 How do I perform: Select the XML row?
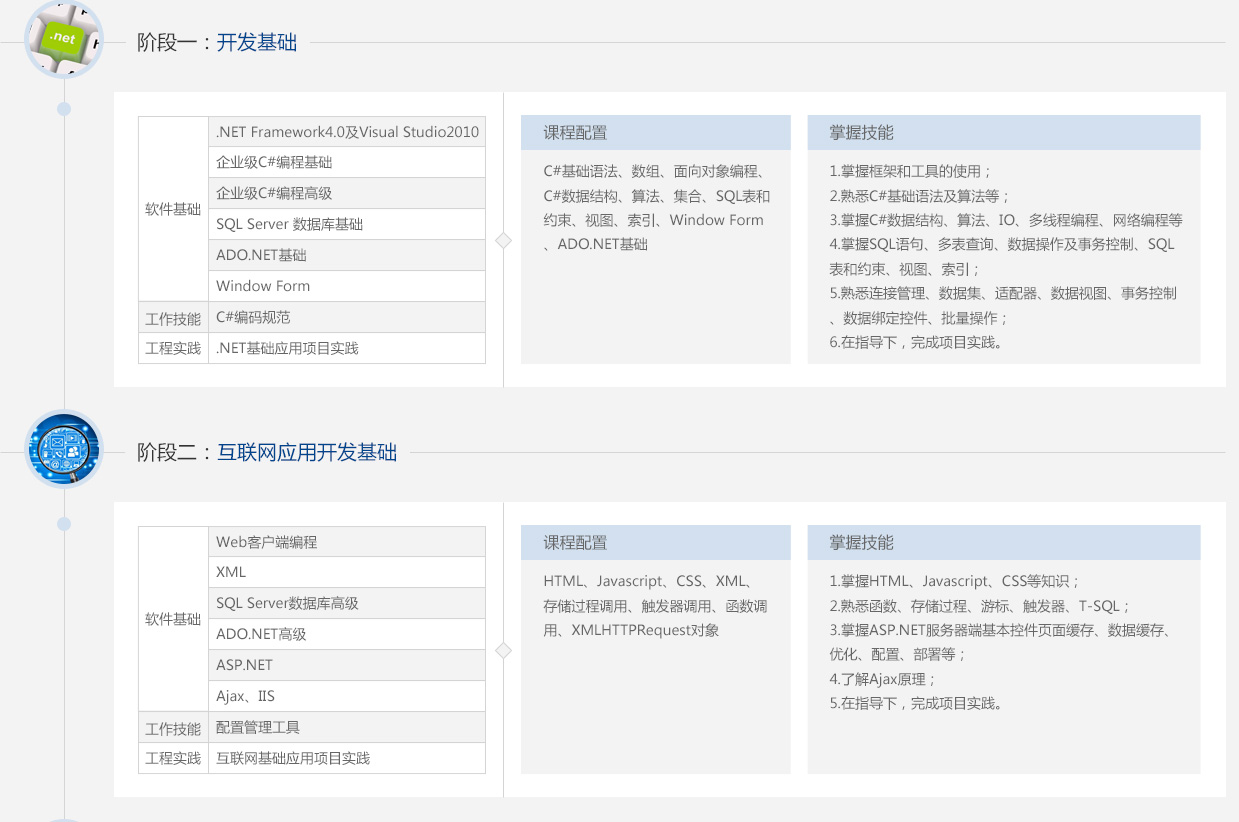pyautogui.click(x=347, y=572)
